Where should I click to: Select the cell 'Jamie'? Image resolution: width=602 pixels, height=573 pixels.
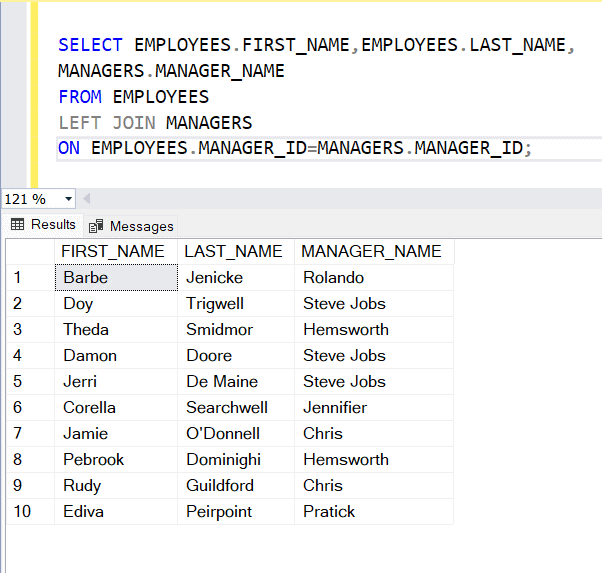pos(116,434)
